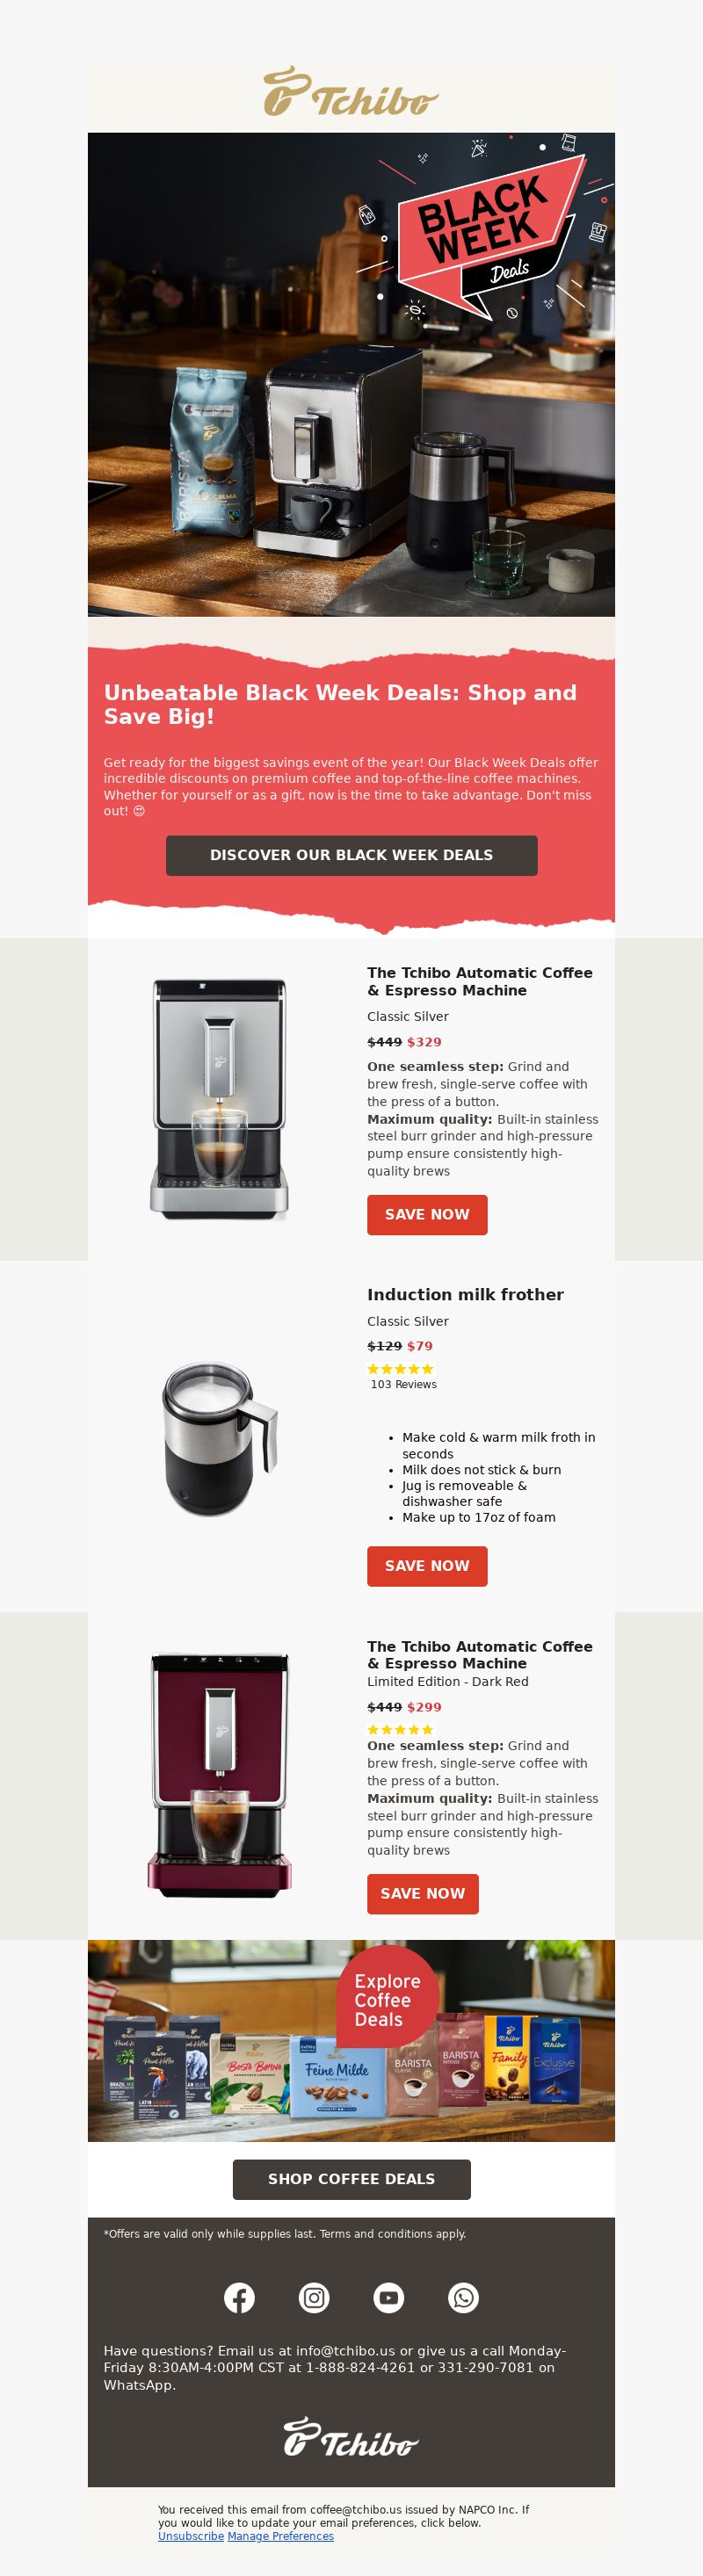Click milk frother five-star rating
The image size is (703, 2576).
401,1369
